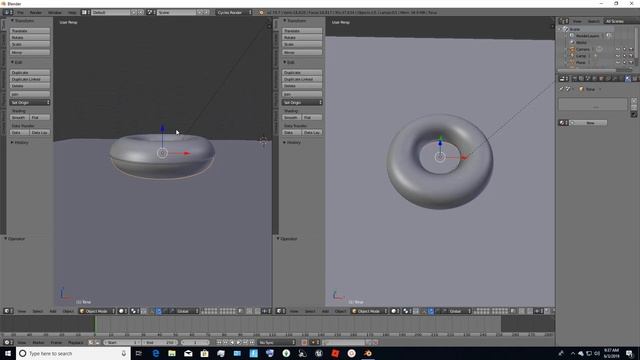Click the Windows Start button
Image resolution: width=640 pixels, height=360 pixels.
(x=8, y=353)
